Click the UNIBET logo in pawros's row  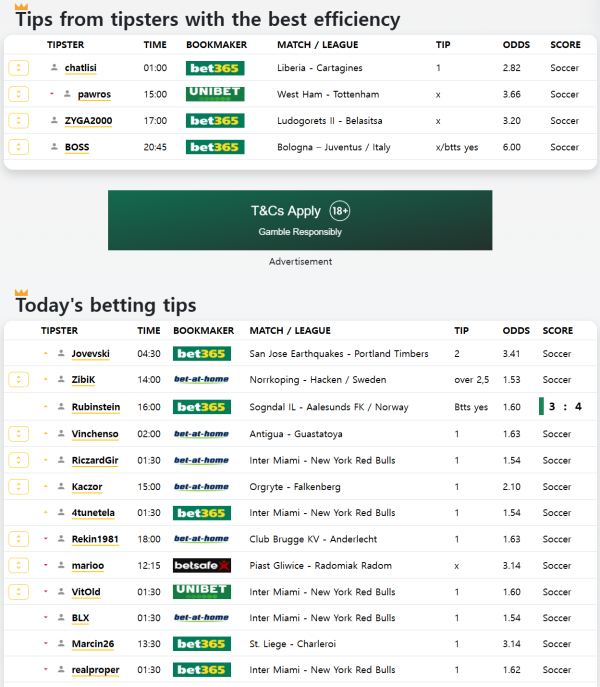pos(215,94)
